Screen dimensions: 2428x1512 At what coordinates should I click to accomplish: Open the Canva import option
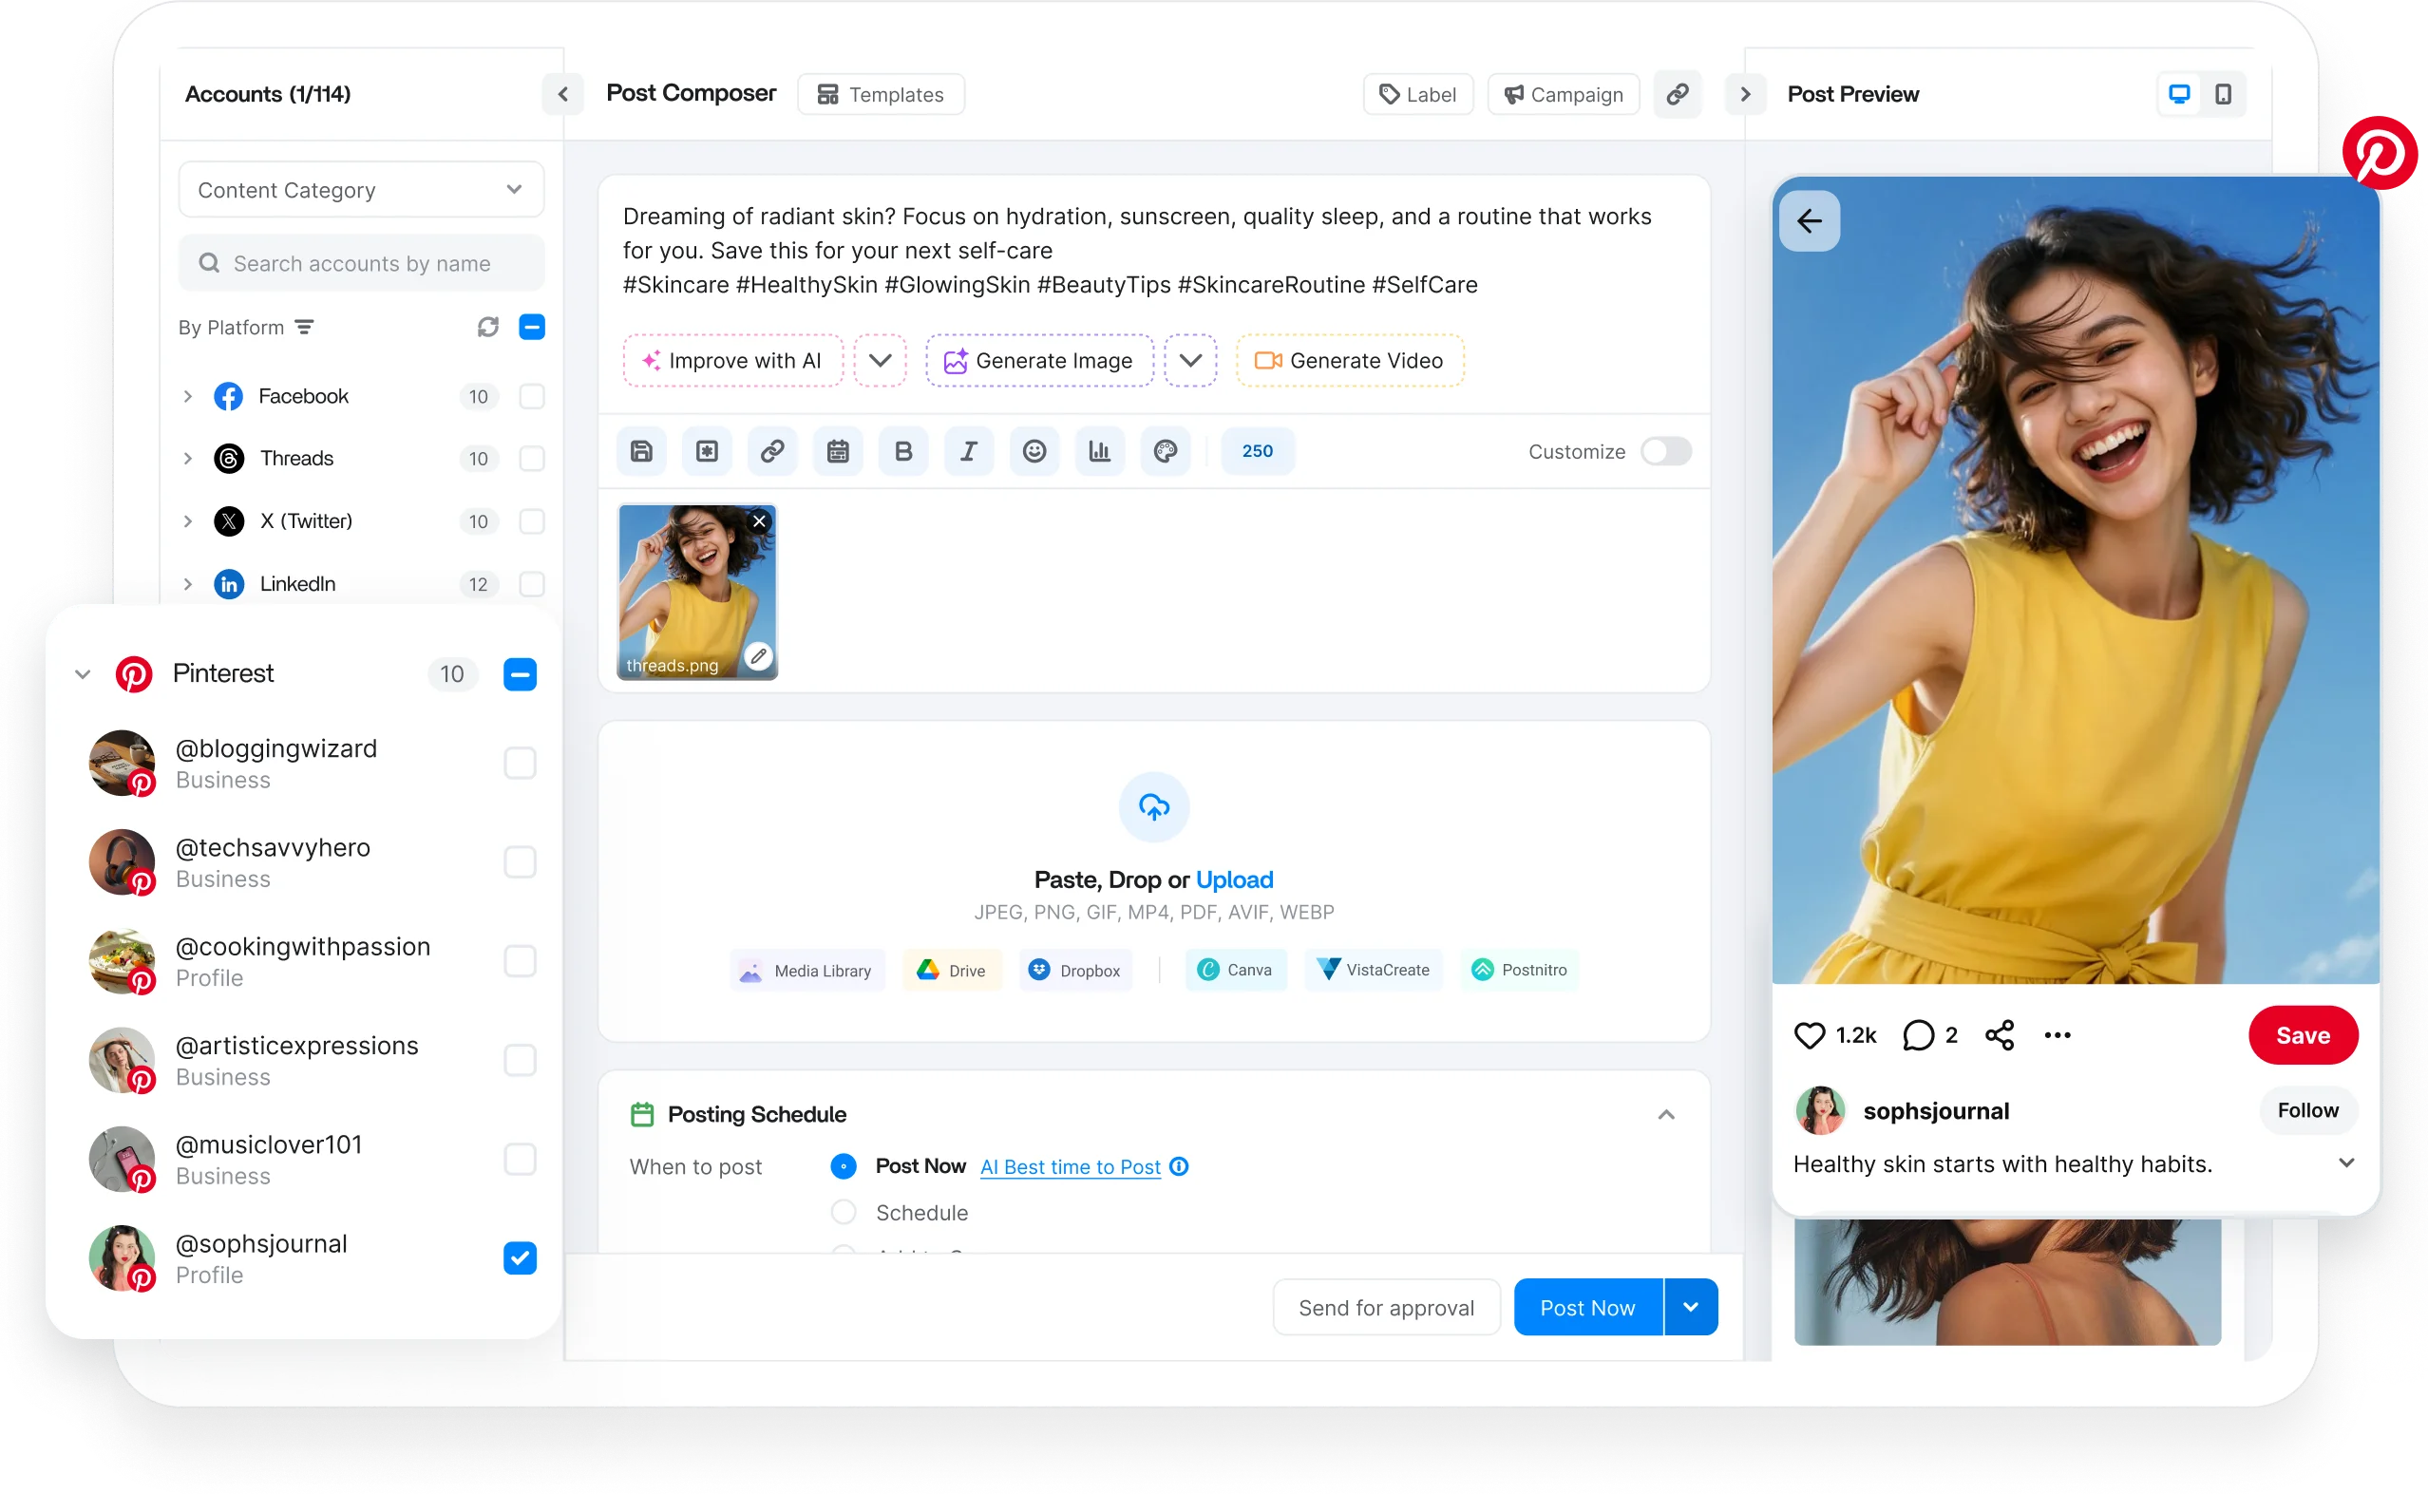(x=1235, y=970)
